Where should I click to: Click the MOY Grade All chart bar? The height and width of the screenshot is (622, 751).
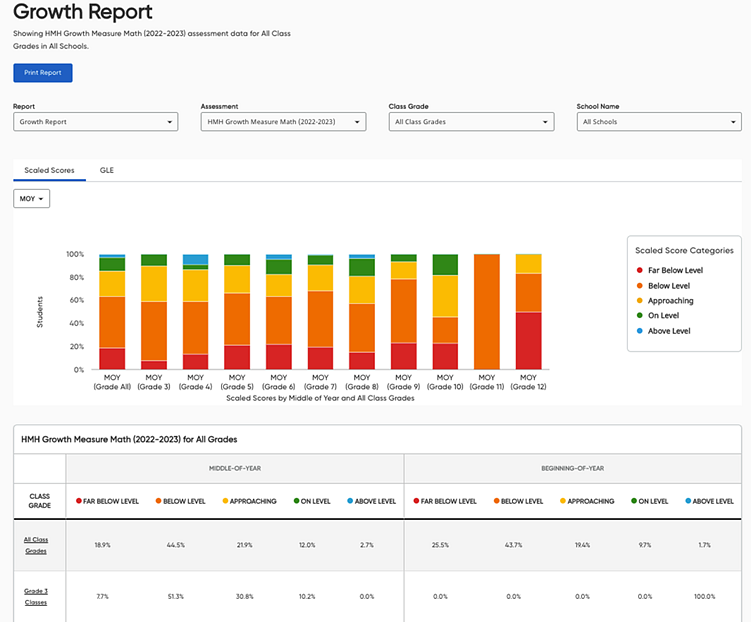tap(112, 312)
